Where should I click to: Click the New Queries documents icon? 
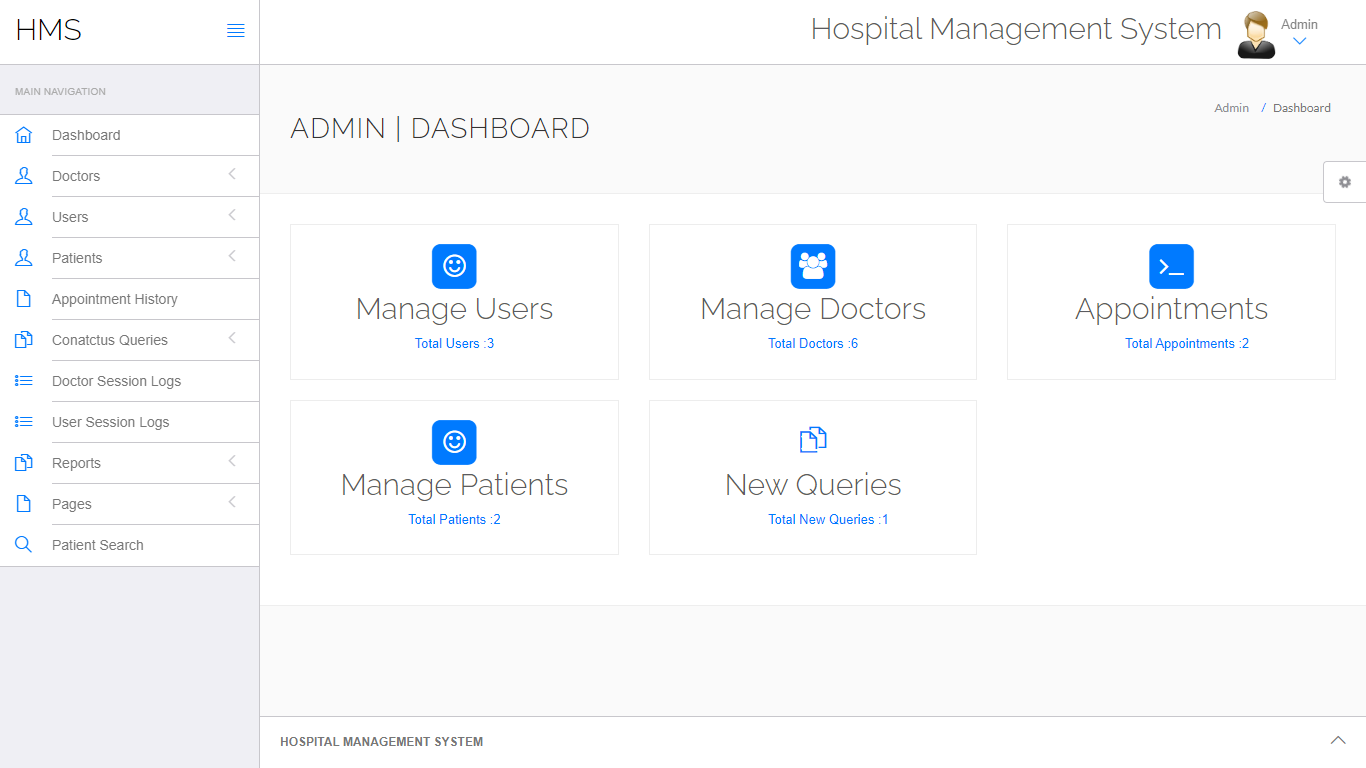point(813,440)
